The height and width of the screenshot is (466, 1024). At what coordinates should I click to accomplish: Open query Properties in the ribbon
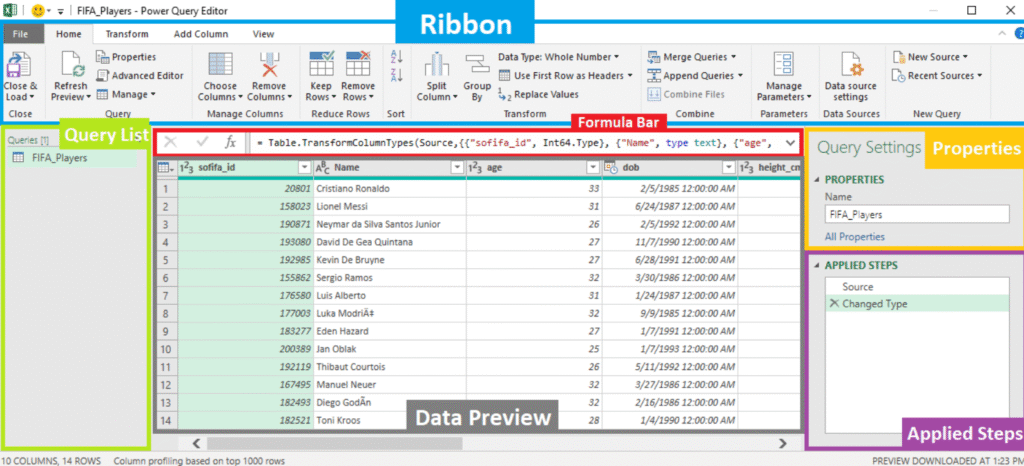click(x=126, y=57)
